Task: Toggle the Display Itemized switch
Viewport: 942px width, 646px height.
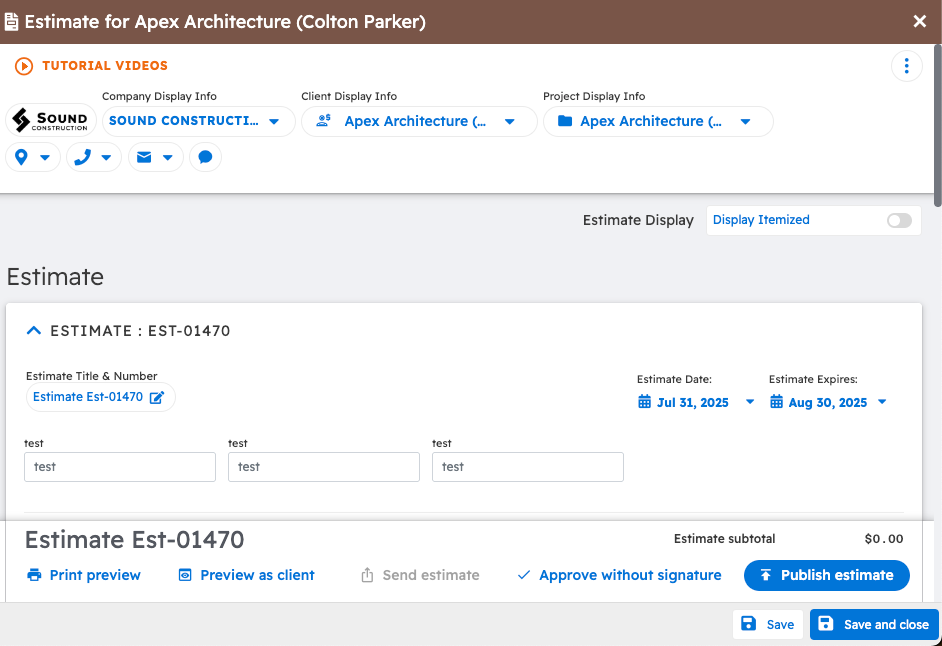Action: 899,221
